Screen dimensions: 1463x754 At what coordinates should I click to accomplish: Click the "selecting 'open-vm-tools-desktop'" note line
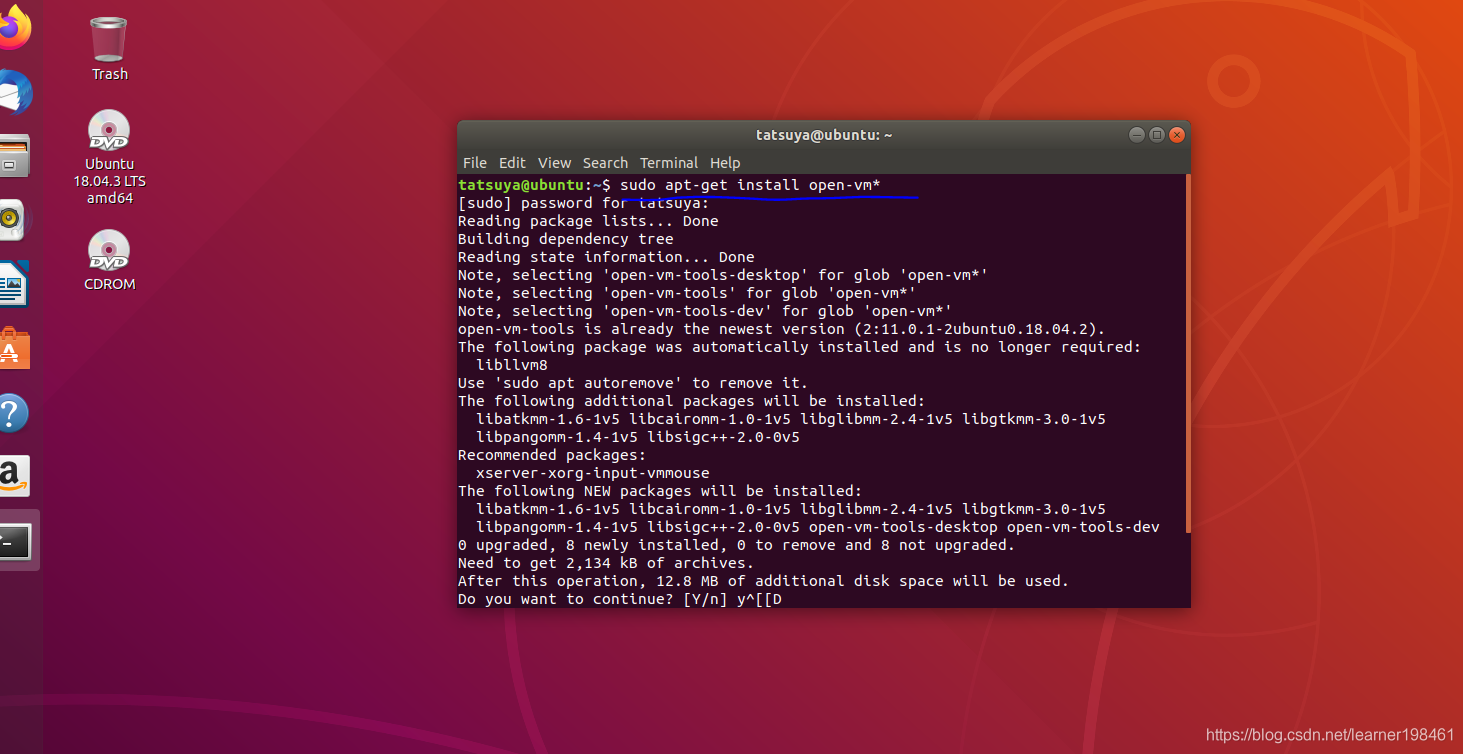pos(723,275)
